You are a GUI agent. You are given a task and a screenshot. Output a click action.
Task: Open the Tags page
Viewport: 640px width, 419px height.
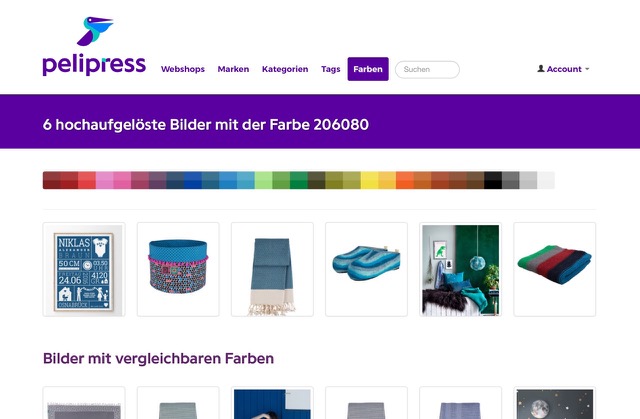[331, 69]
